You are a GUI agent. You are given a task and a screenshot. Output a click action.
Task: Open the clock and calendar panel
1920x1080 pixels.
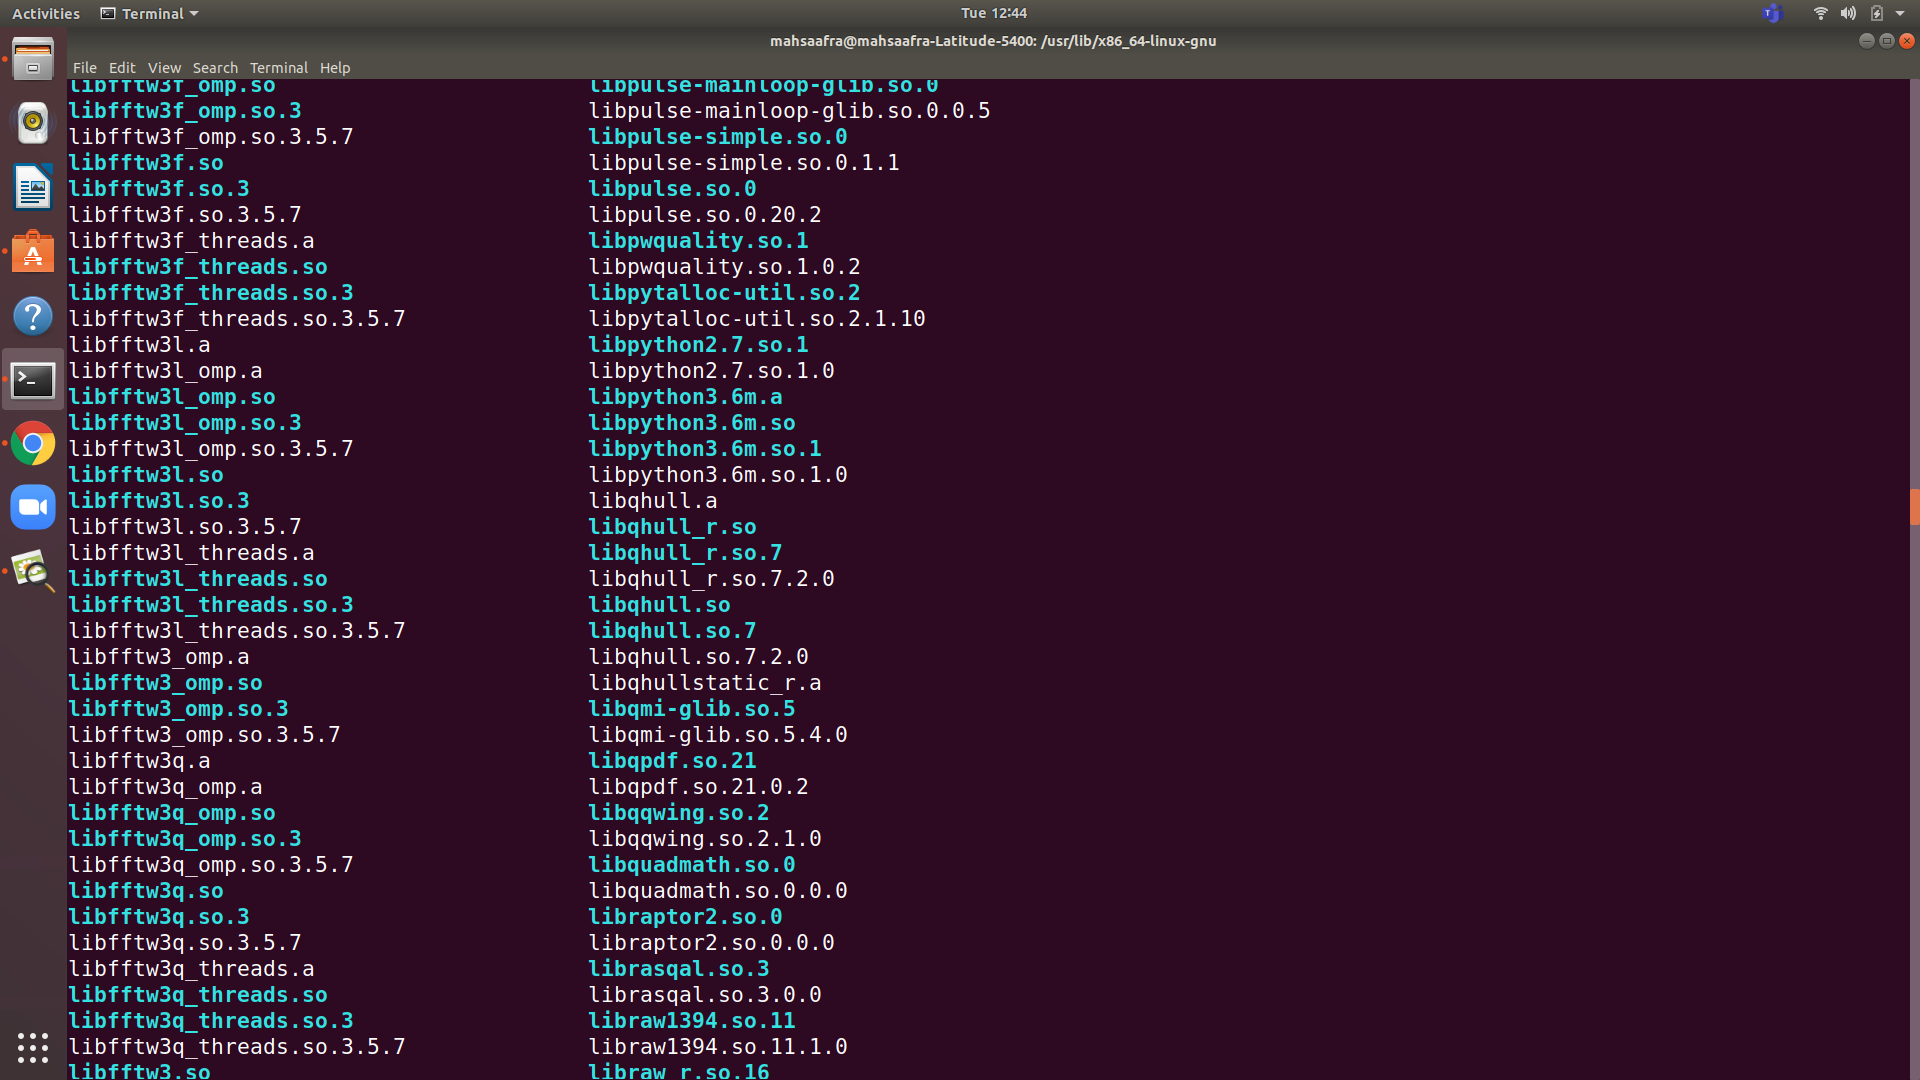coord(993,13)
